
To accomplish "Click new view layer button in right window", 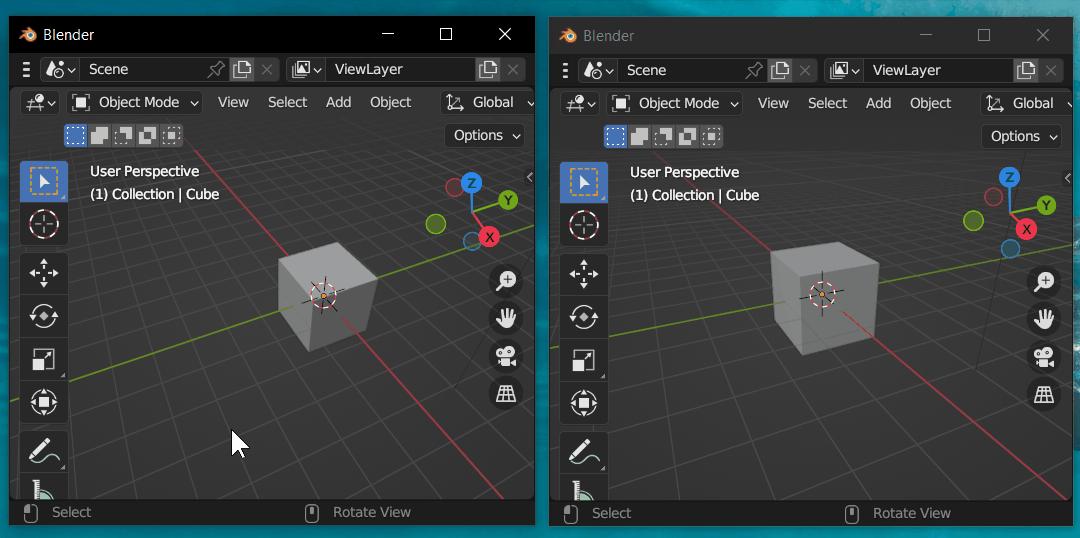I will [1026, 70].
